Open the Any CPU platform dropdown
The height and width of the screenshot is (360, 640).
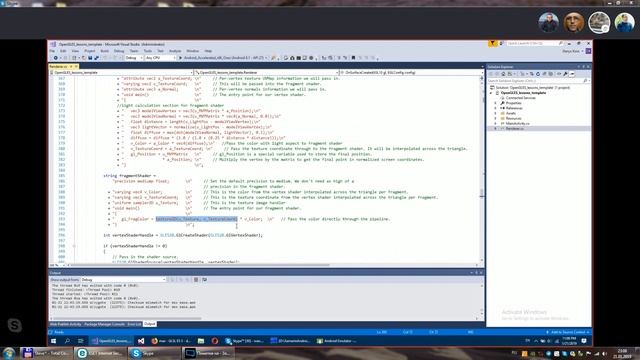(160, 58)
